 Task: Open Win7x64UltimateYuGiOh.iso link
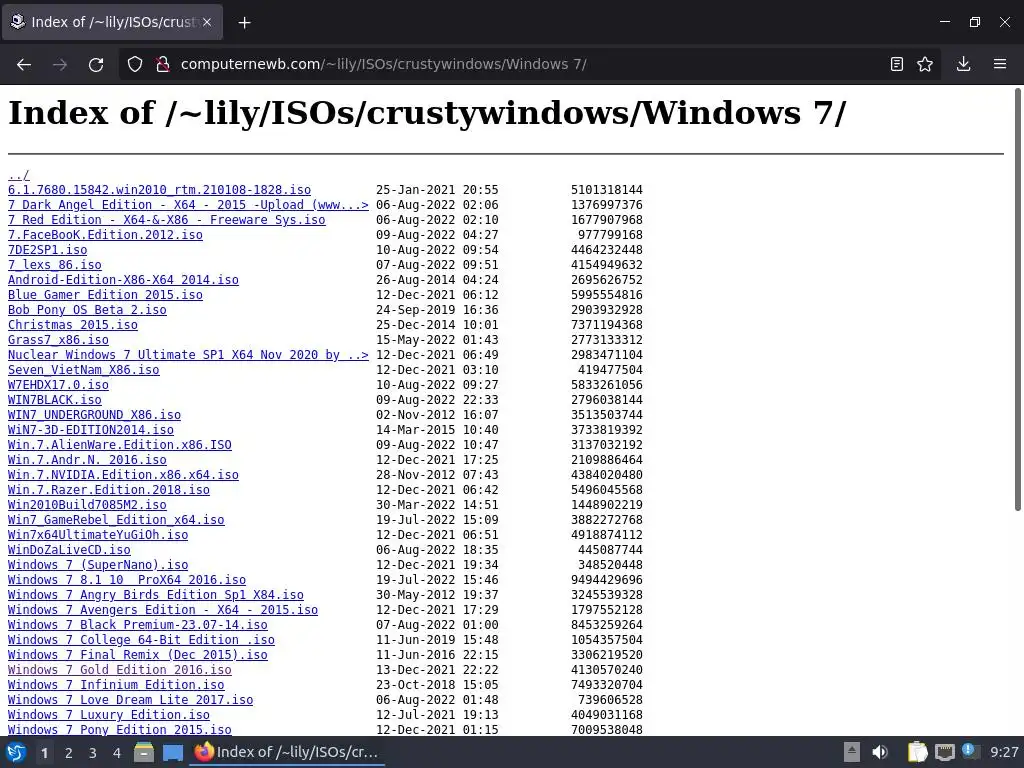point(98,536)
